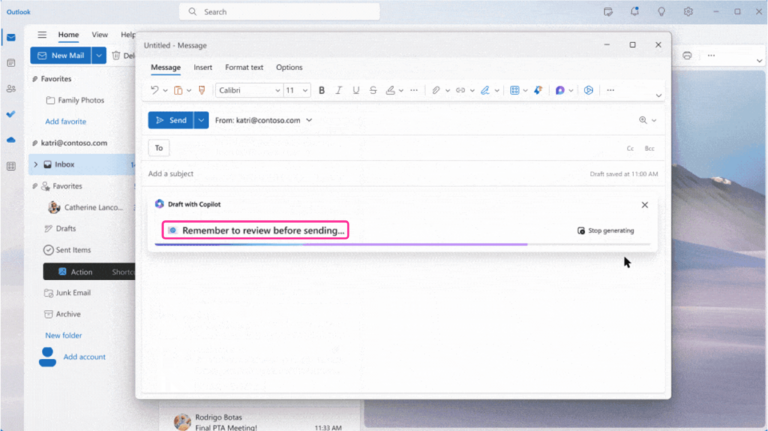Click the undo arrow icon
This screenshot has width=768, height=431.
coord(155,90)
